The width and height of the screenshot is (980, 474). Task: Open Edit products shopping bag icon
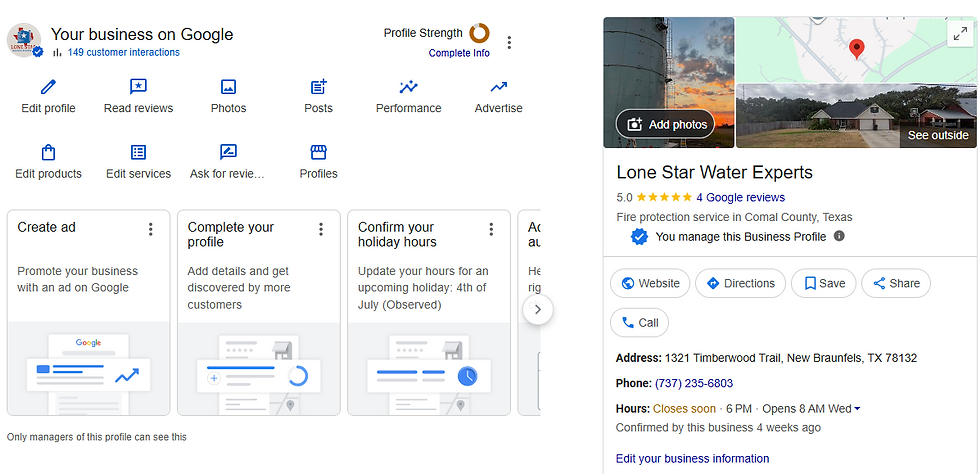48,152
